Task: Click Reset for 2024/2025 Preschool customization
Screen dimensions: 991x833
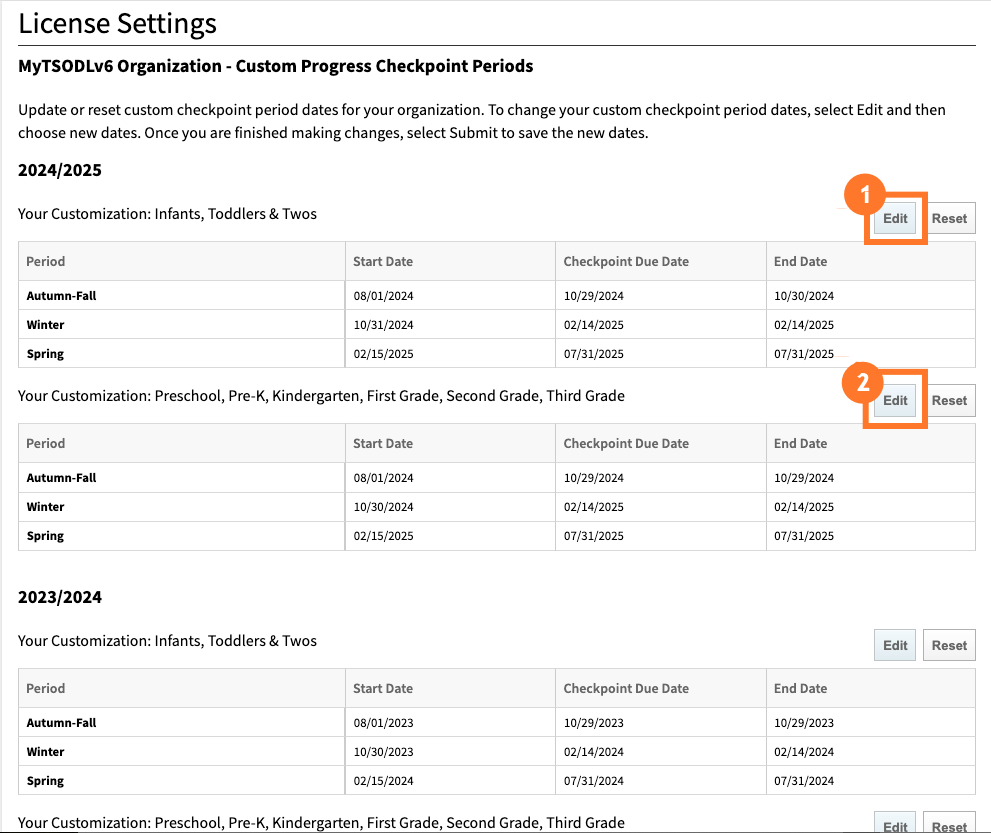Action: (948, 400)
